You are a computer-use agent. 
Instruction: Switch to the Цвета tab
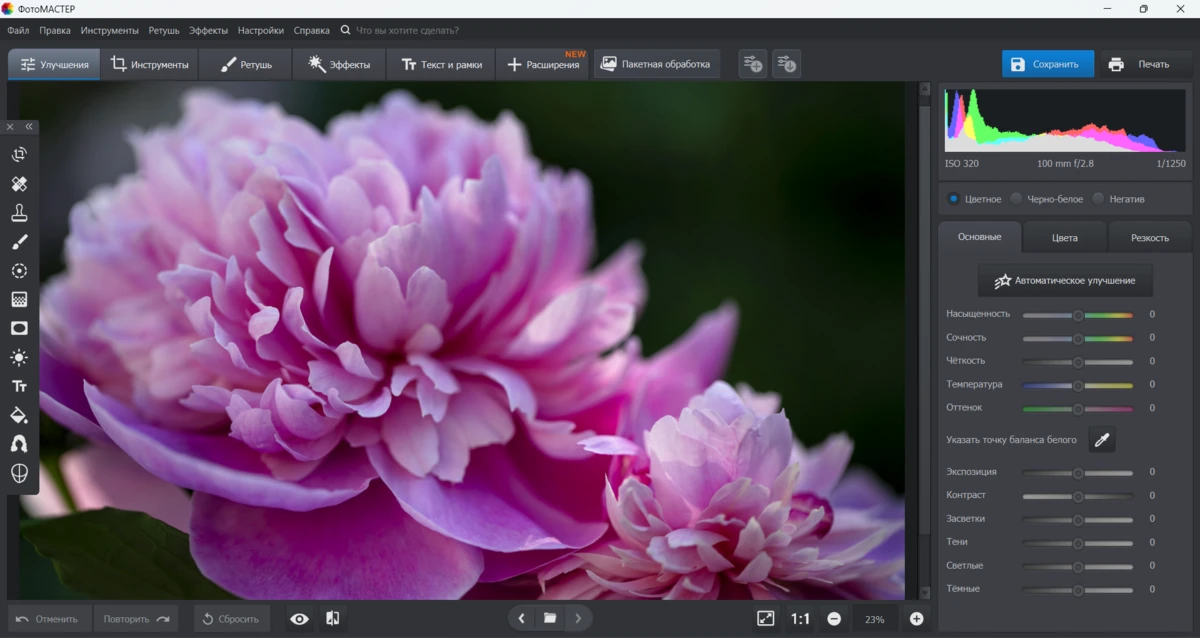tap(1064, 238)
